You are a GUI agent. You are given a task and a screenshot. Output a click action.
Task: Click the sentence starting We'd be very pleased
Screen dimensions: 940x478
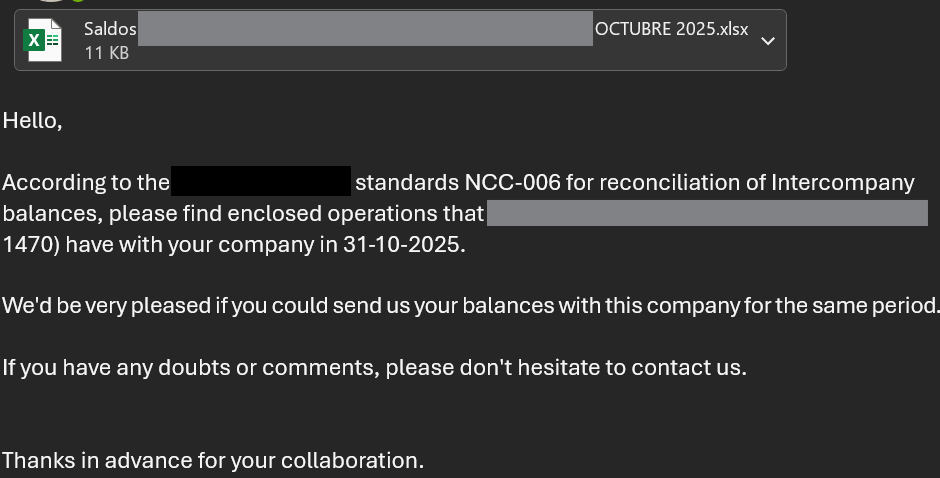tap(470, 305)
